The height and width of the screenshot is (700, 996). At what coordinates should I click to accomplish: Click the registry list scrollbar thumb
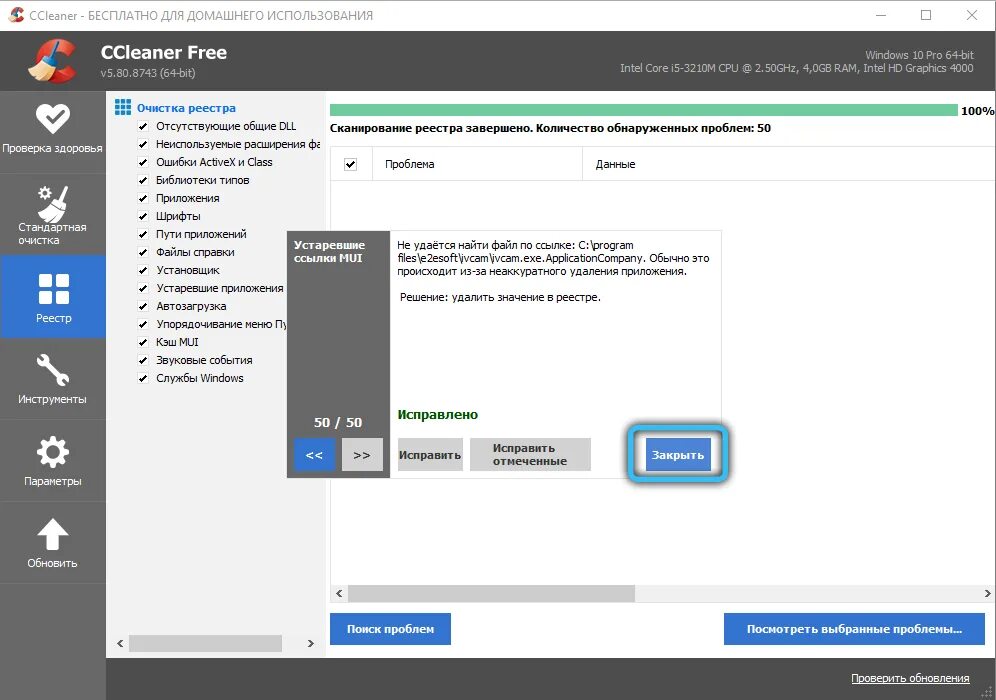pos(205,643)
